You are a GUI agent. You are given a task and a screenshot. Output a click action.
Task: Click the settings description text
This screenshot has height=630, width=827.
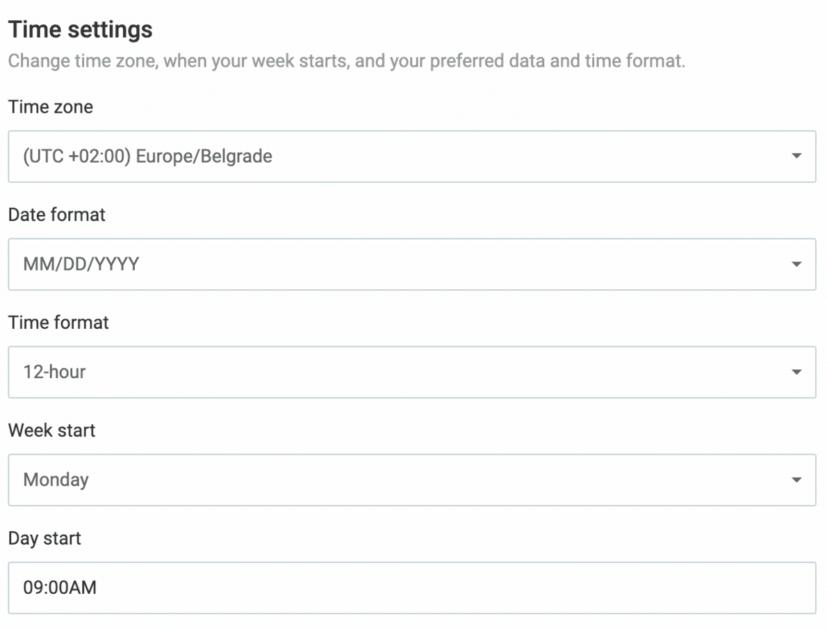tap(346, 61)
